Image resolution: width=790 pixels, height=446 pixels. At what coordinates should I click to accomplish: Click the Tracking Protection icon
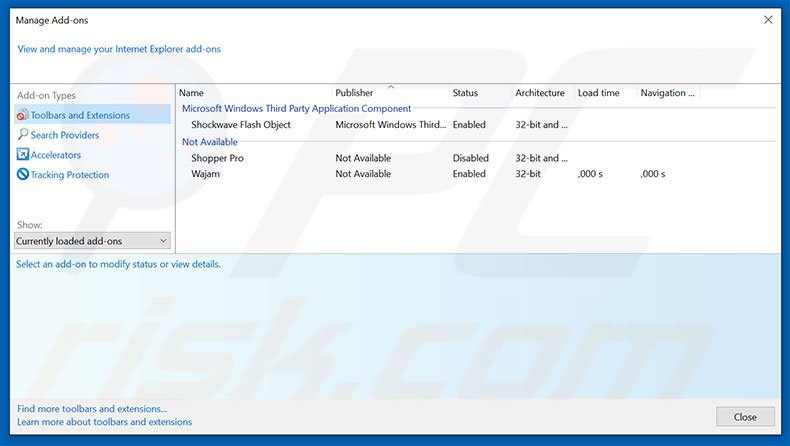tap(22, 175)
